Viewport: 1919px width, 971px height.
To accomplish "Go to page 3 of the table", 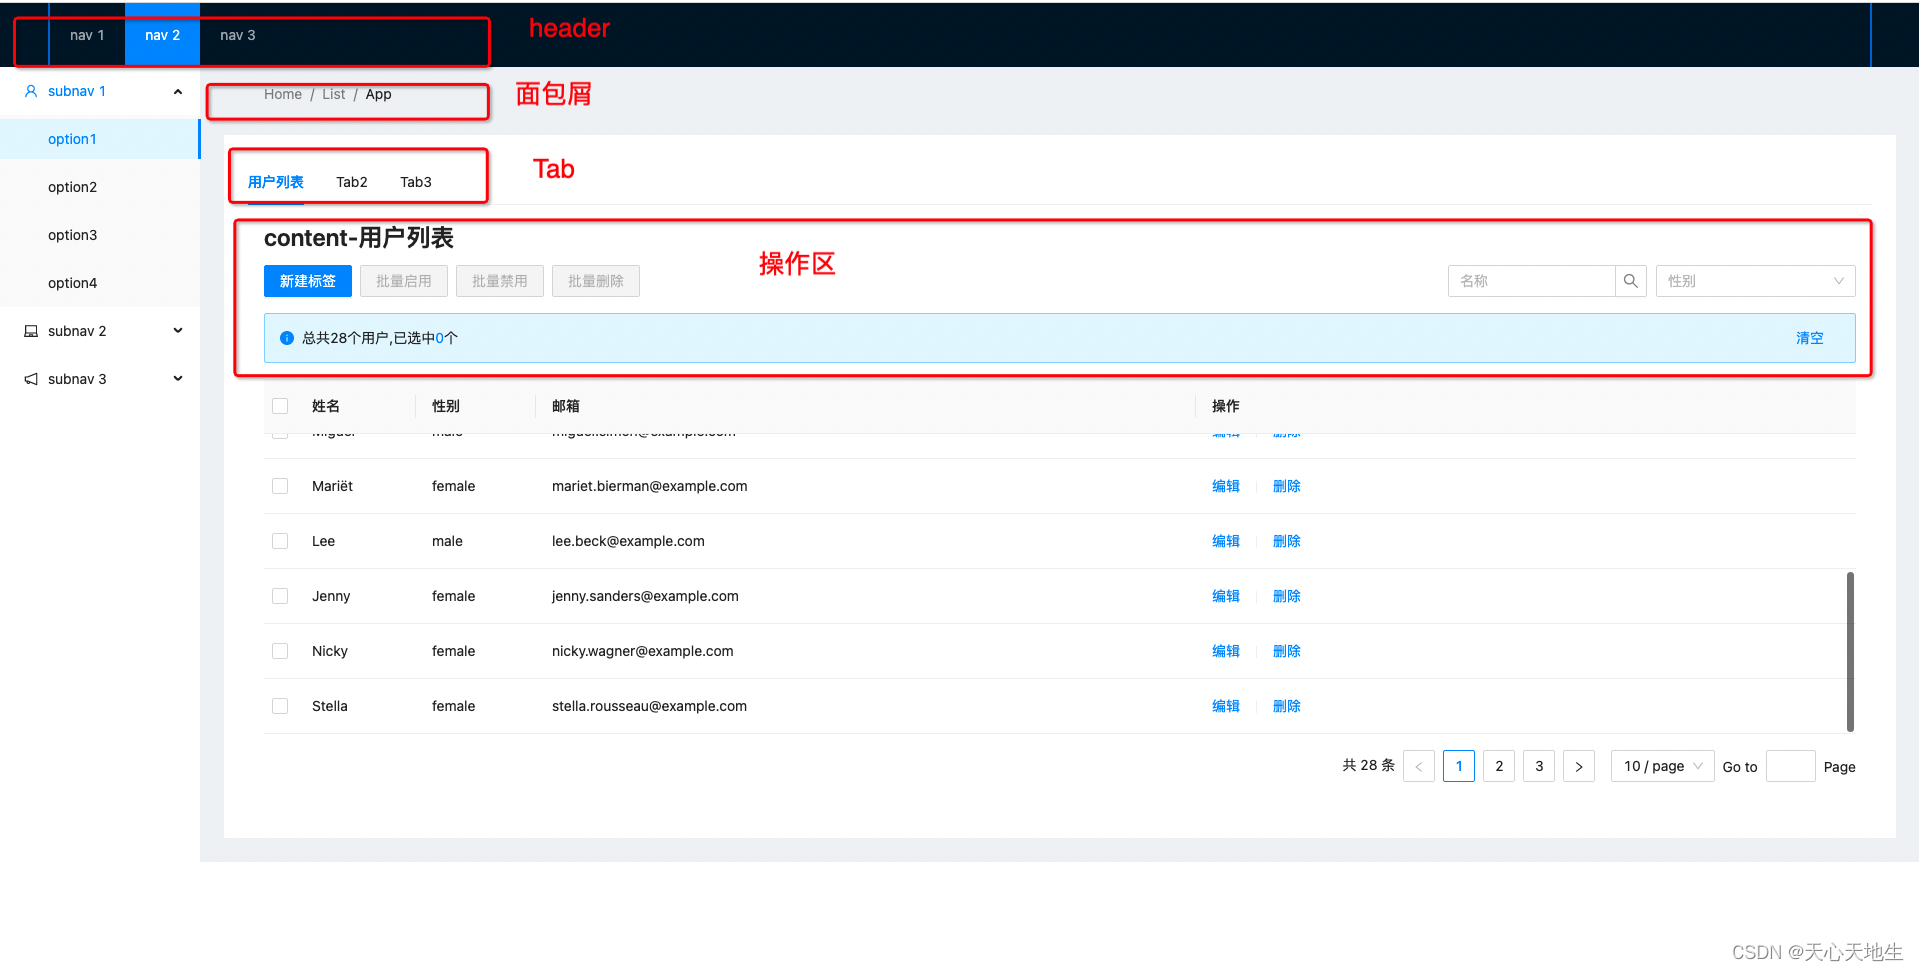I will click(x=1539, y=766).
